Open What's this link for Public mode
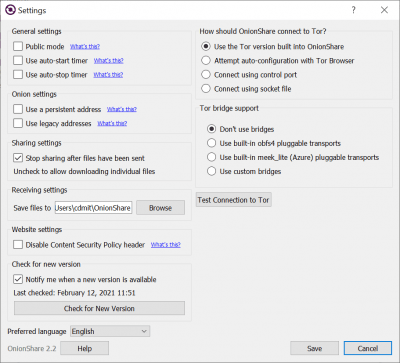Viewport: 400px width, 363px height. [85, 47]
